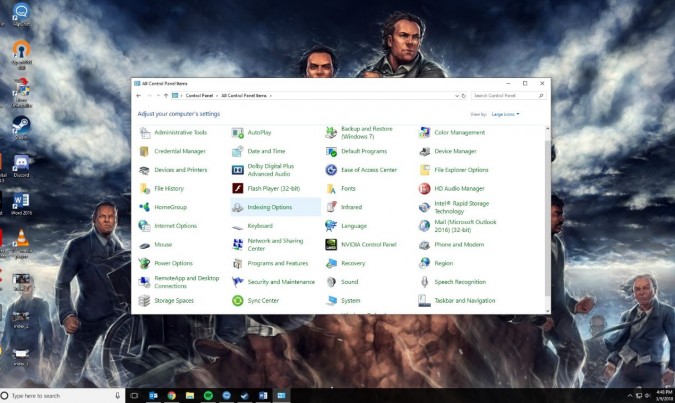The height and width of the screenshot is (403, 675).
Task: Click the Back navigation arrow
Action: [139, 96]
